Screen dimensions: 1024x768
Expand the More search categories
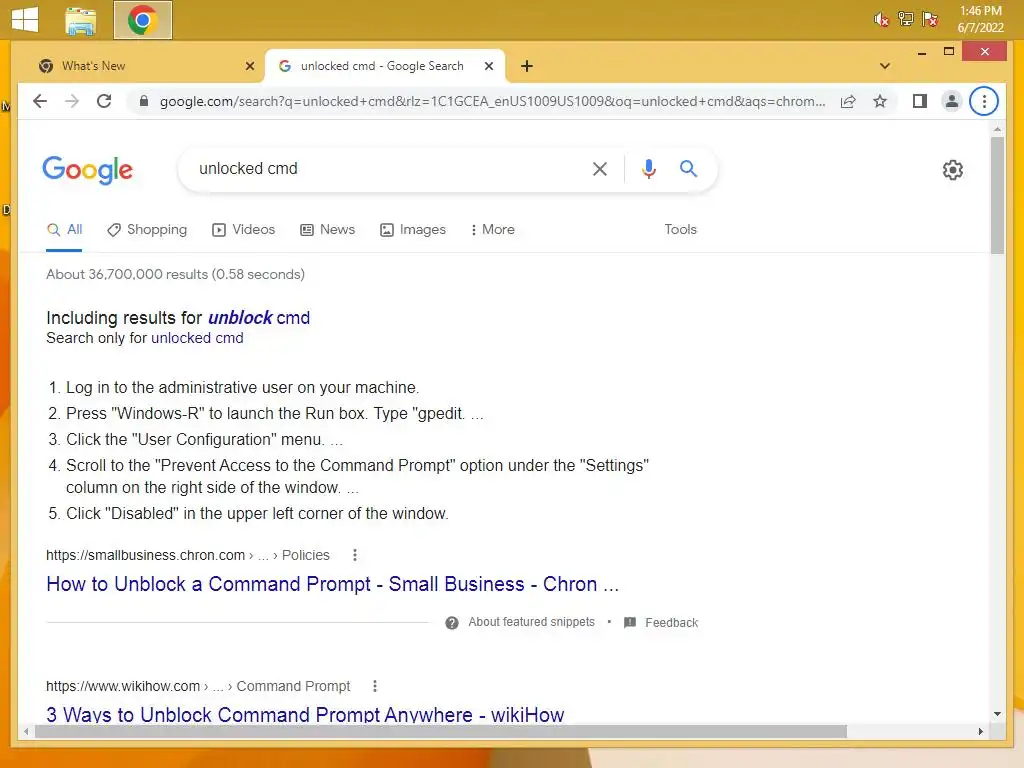(492, 230)
